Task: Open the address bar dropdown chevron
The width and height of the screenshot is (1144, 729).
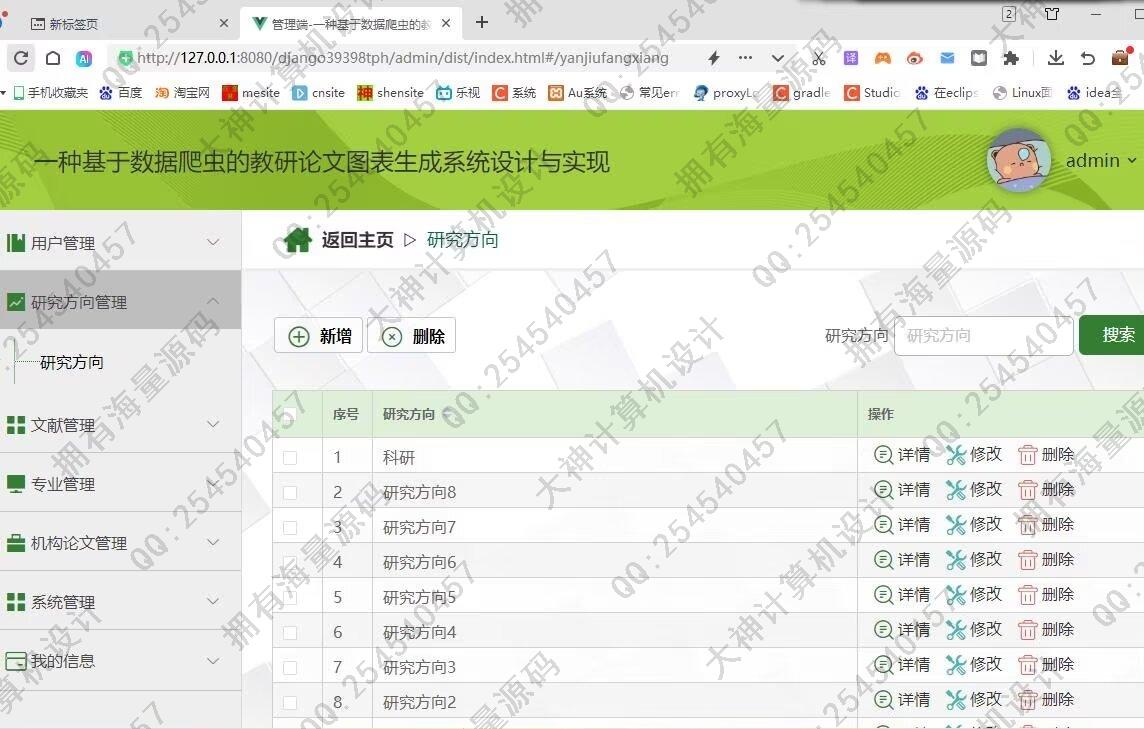Action: [x=778, y=58]
